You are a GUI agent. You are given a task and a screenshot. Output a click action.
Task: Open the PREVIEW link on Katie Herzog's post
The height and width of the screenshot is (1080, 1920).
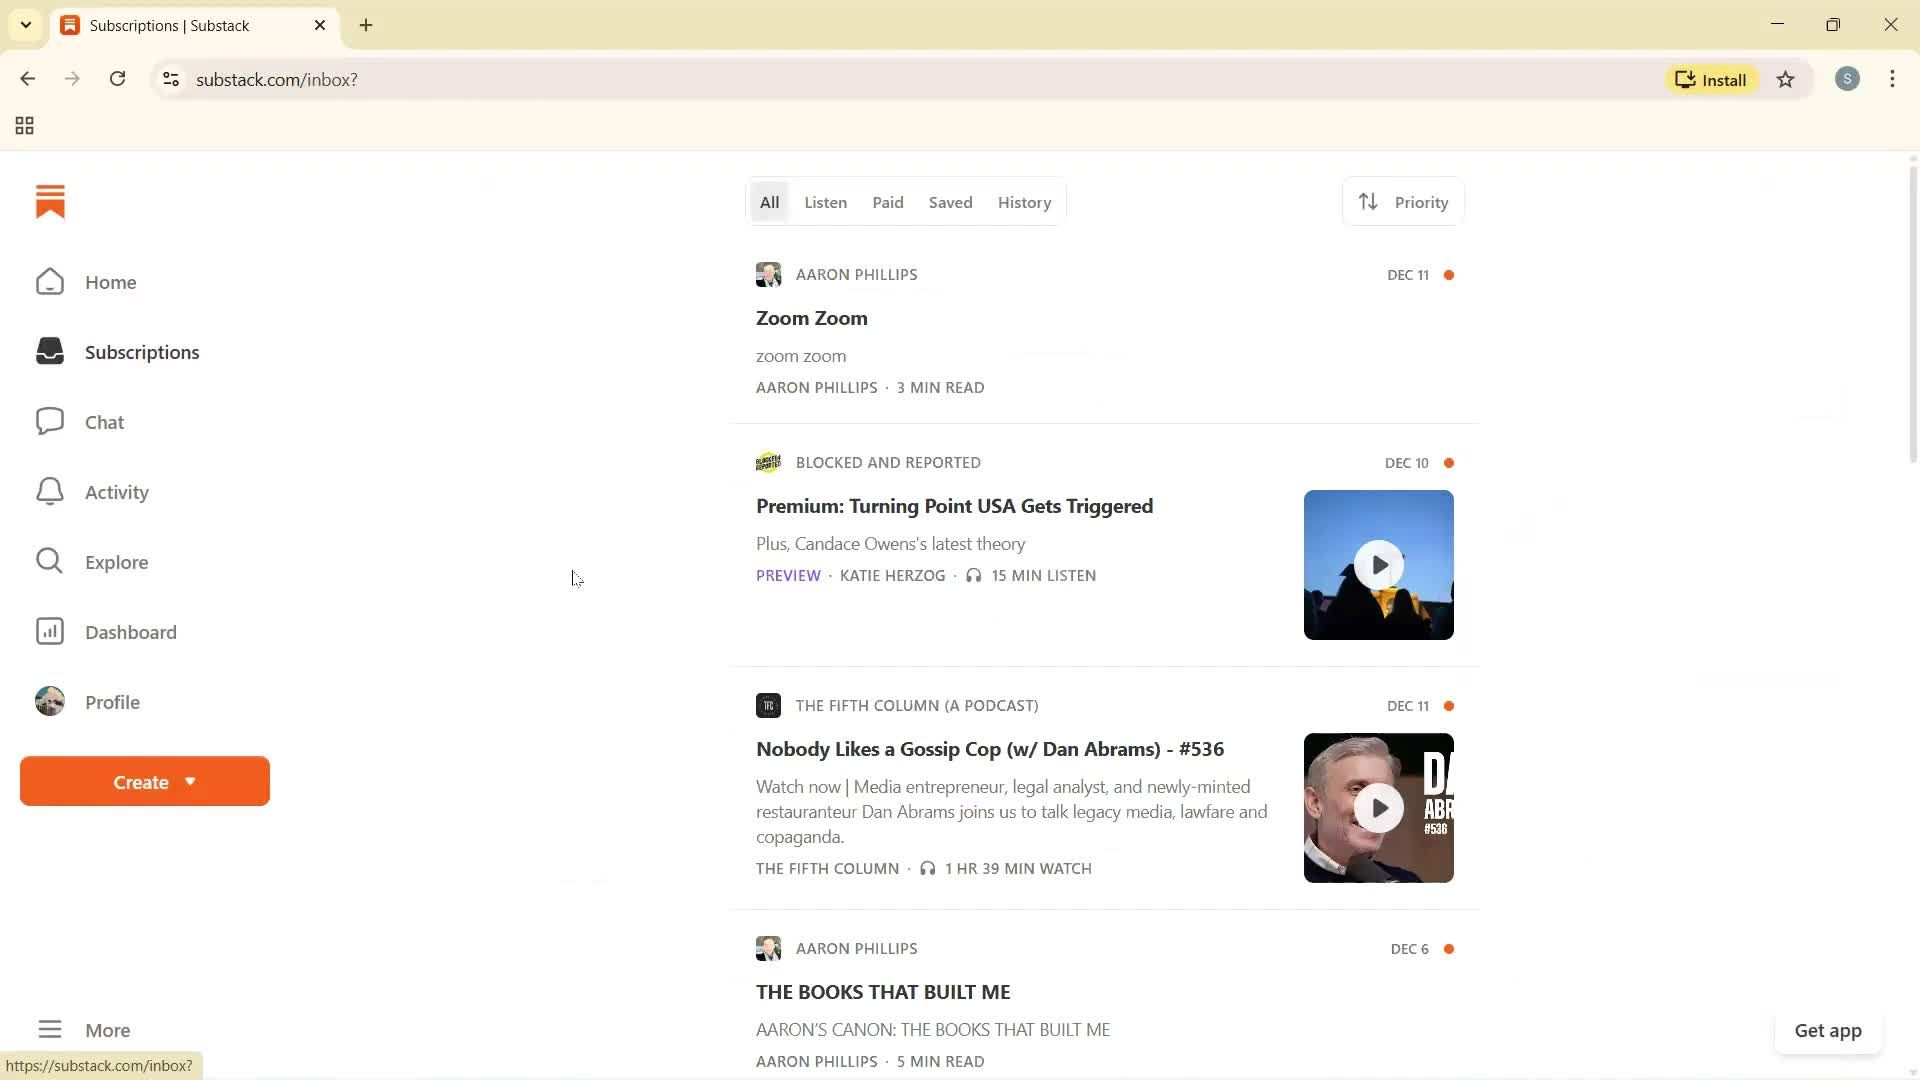click(x=788, y=575)
